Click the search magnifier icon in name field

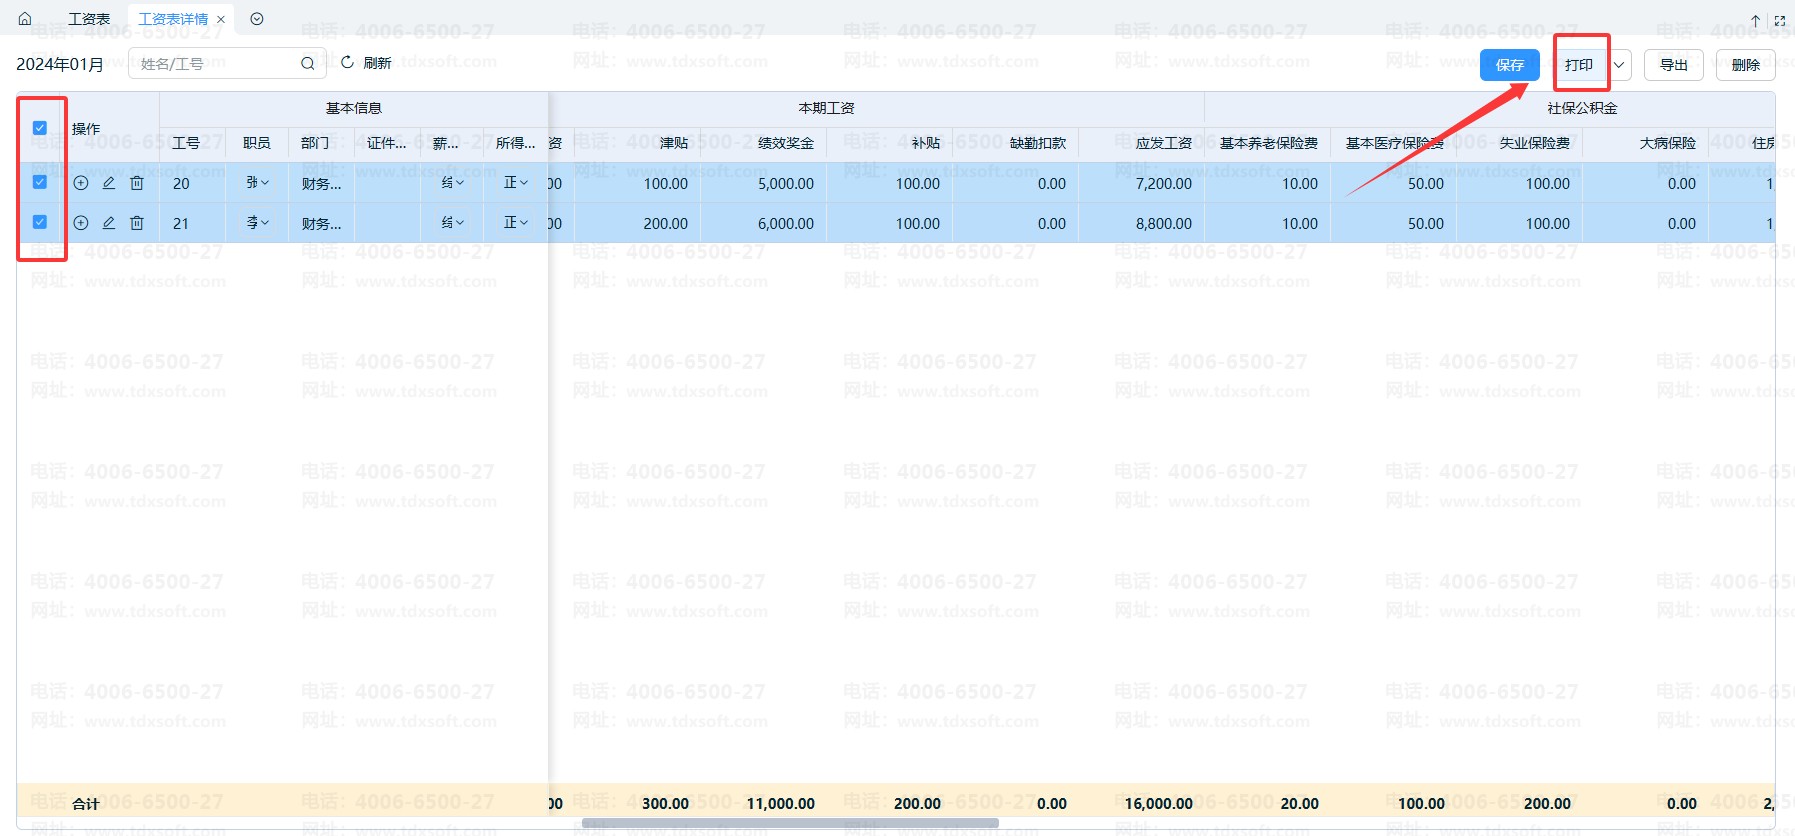308,64
